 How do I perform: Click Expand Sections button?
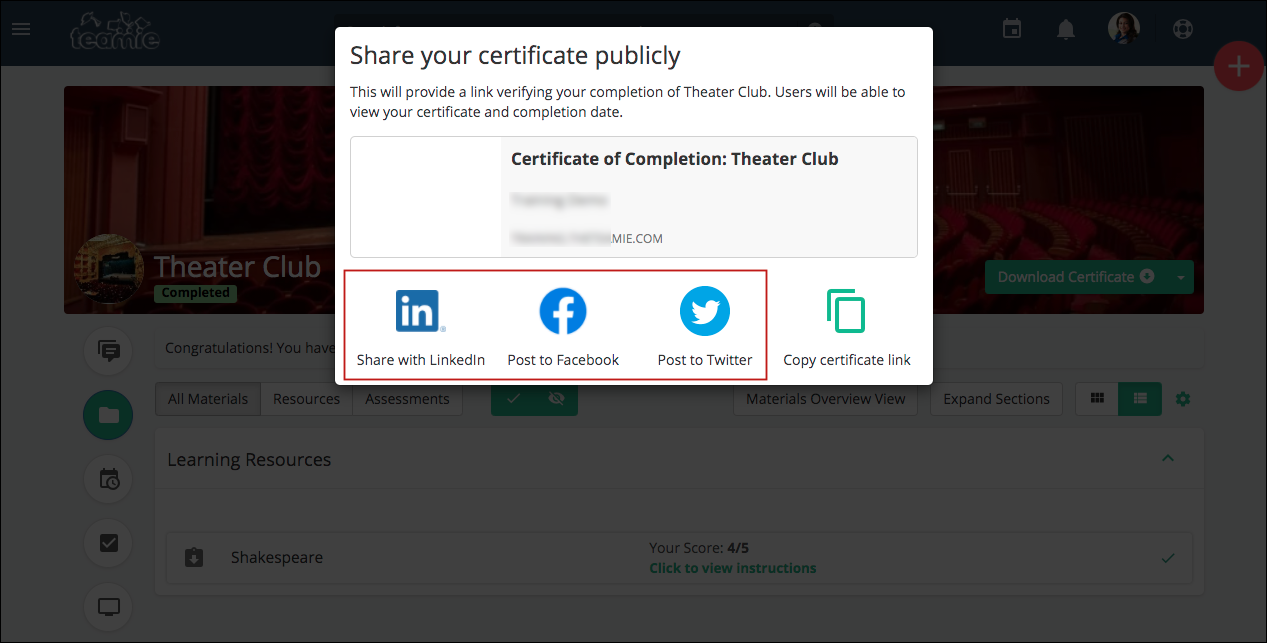click(996, 398)
